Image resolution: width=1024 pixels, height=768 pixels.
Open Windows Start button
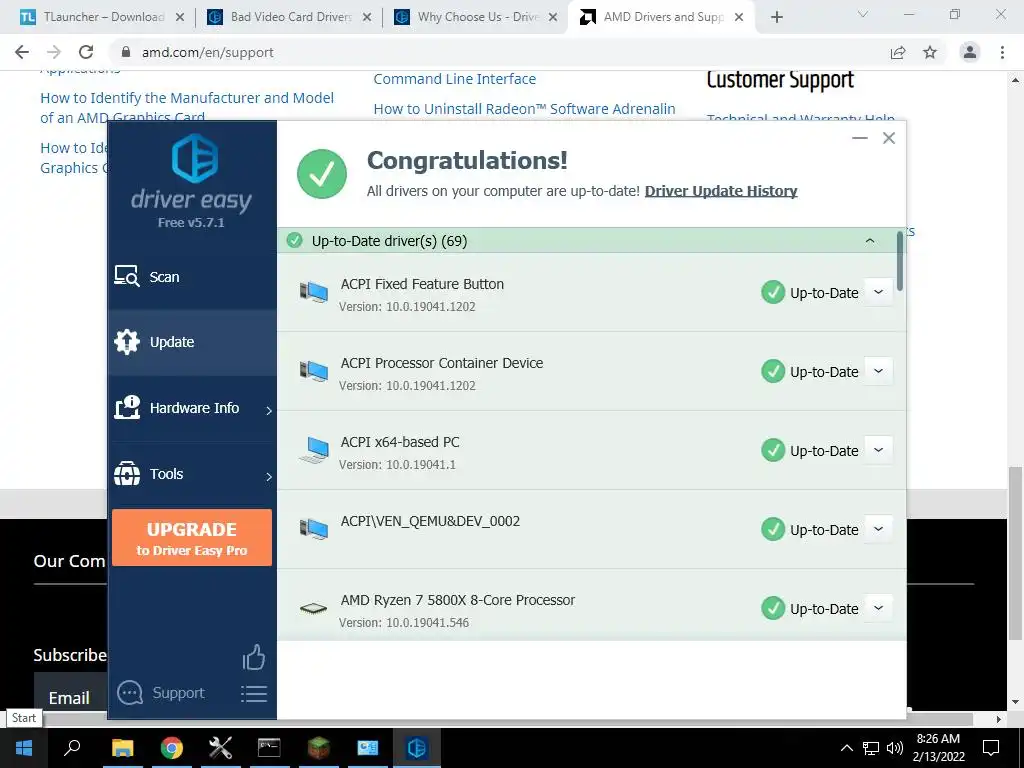coord(24,747)
